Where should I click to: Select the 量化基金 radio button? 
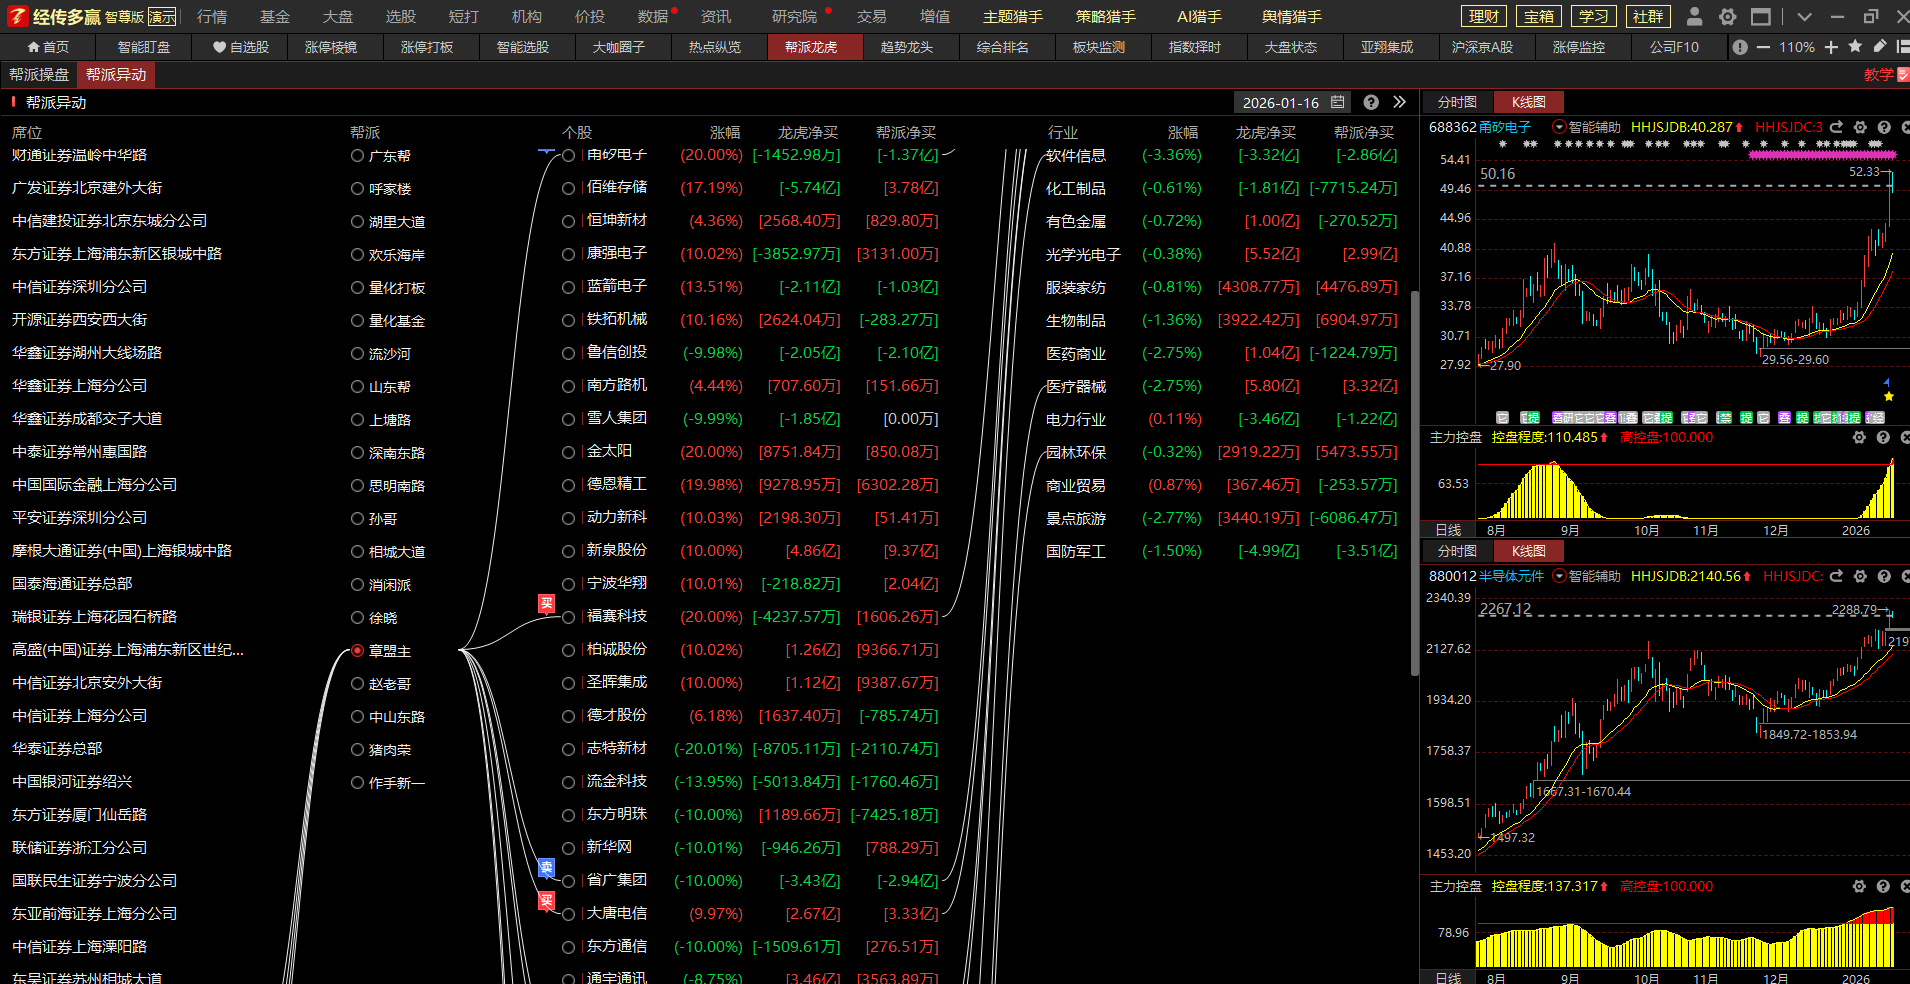pos(357,321)
